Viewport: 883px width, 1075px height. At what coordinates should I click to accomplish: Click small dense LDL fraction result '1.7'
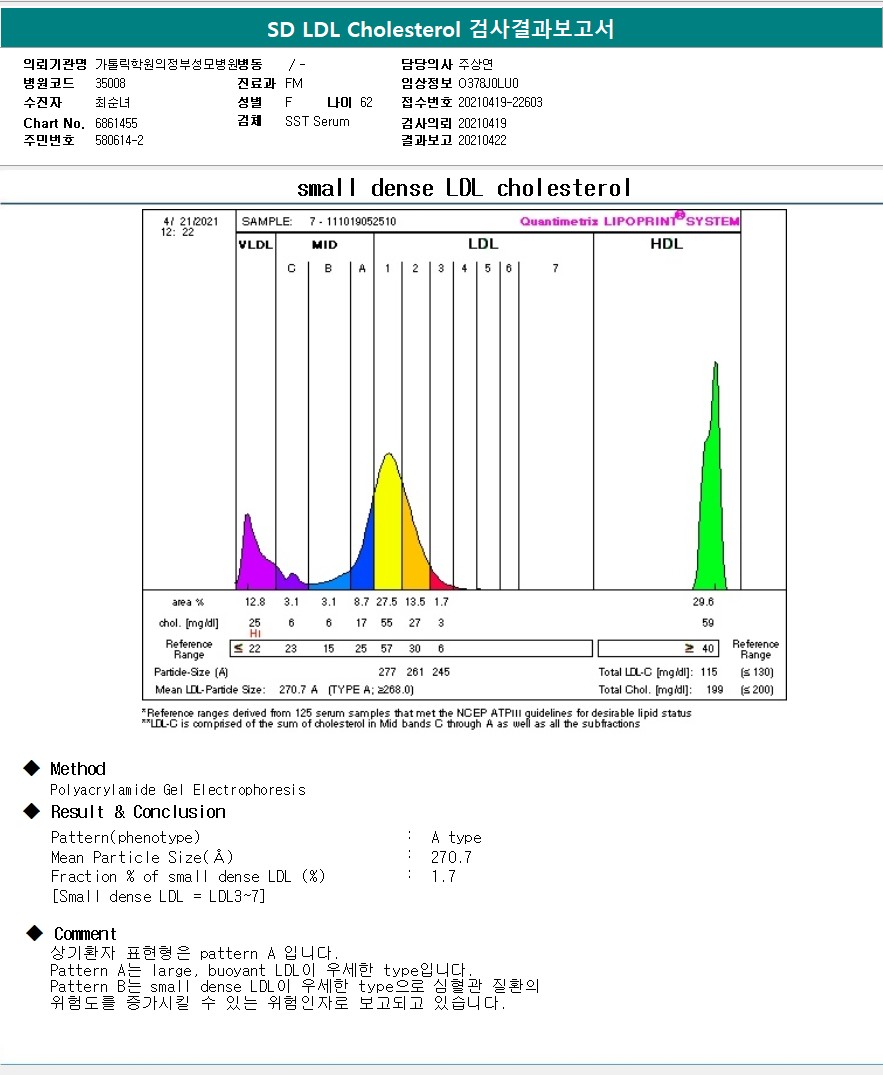444,876
